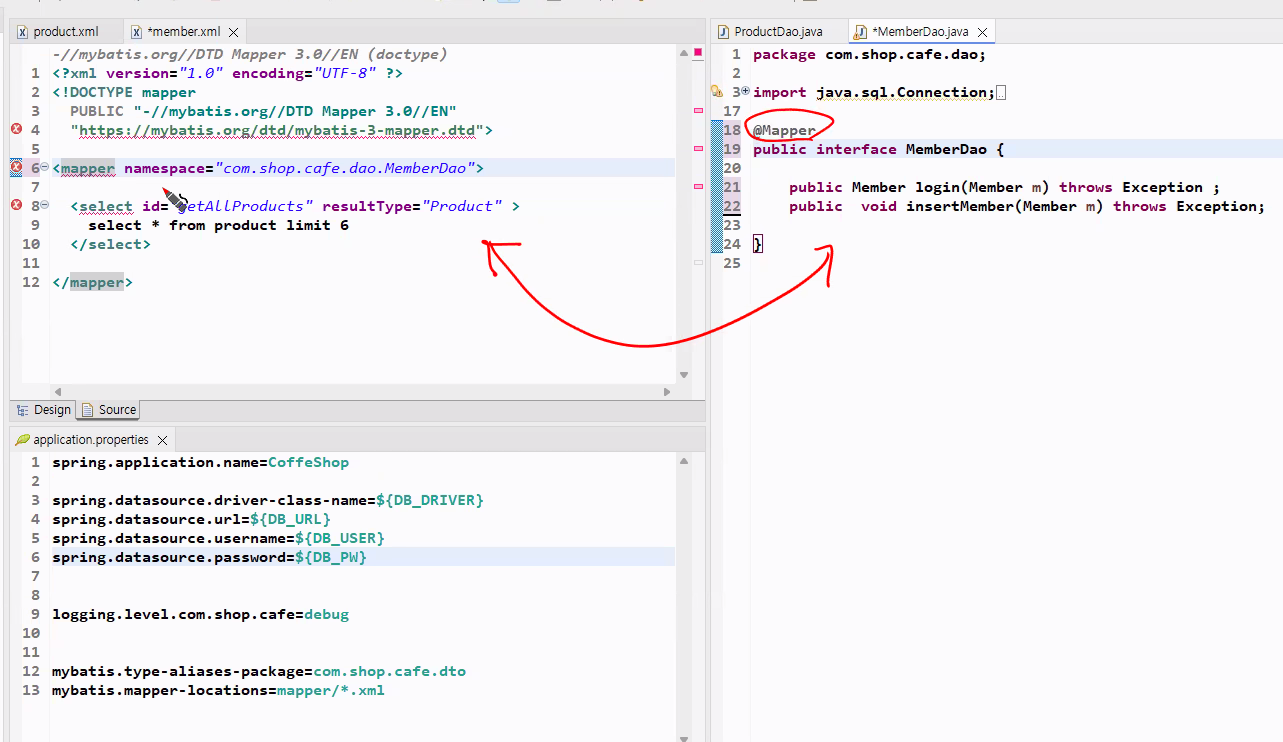Click the mybatis DTD URL string on line 4
Image resolution: width=1283 pixels, height=742 pixels.
tap(277, 130)
